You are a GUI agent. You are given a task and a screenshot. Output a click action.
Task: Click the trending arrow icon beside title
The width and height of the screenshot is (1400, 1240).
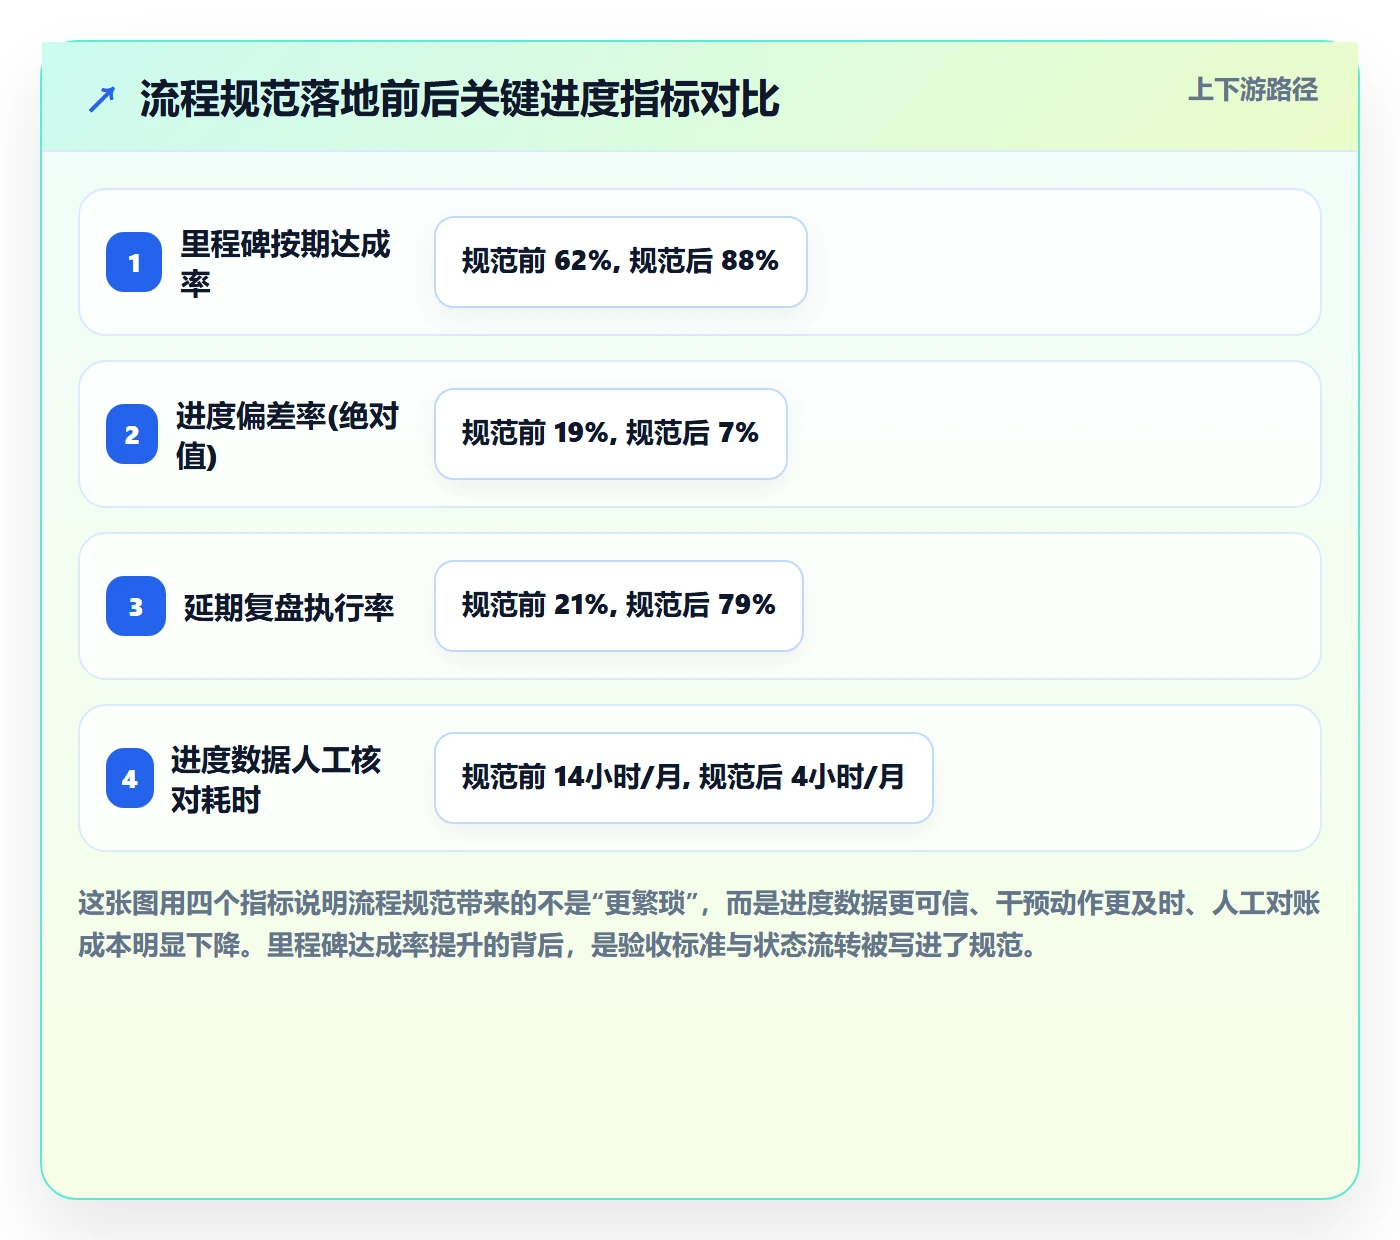[x=102, y=99]
